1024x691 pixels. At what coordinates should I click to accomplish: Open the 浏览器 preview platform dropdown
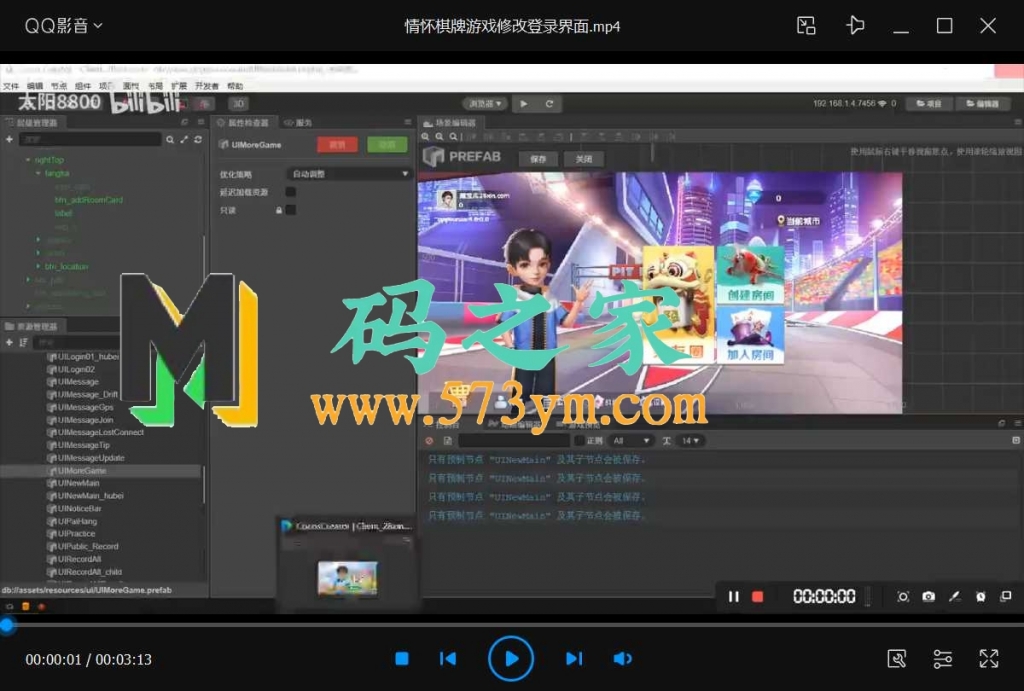tap(485, 104)
